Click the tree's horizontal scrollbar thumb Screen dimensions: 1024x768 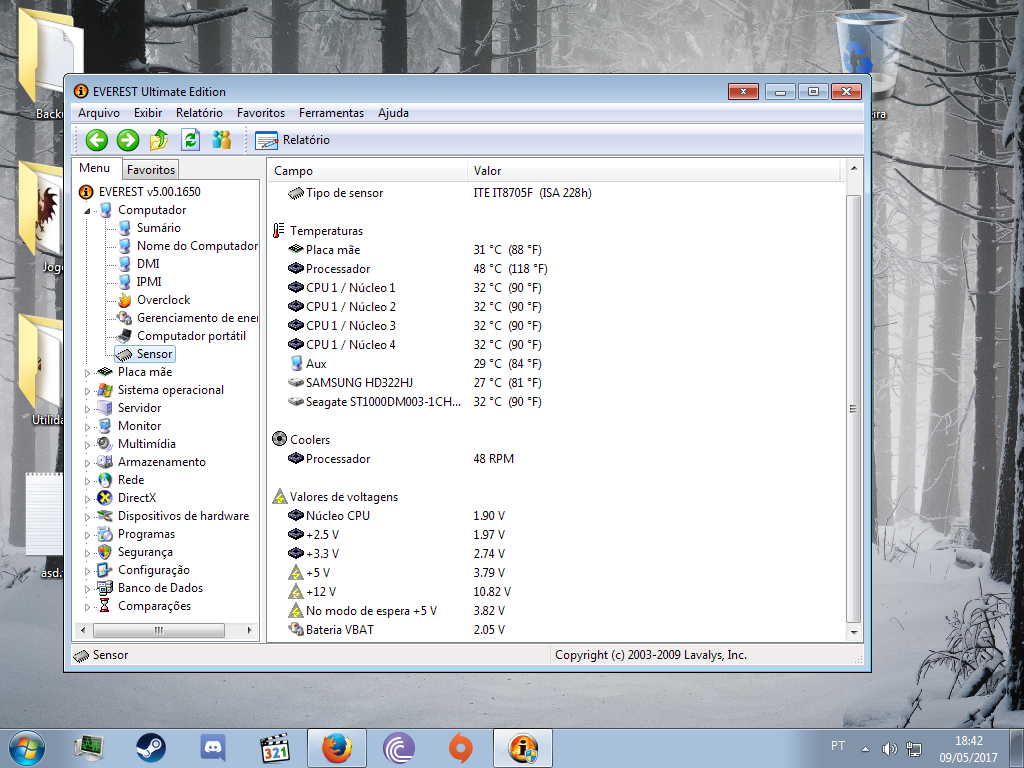point(159,630)
